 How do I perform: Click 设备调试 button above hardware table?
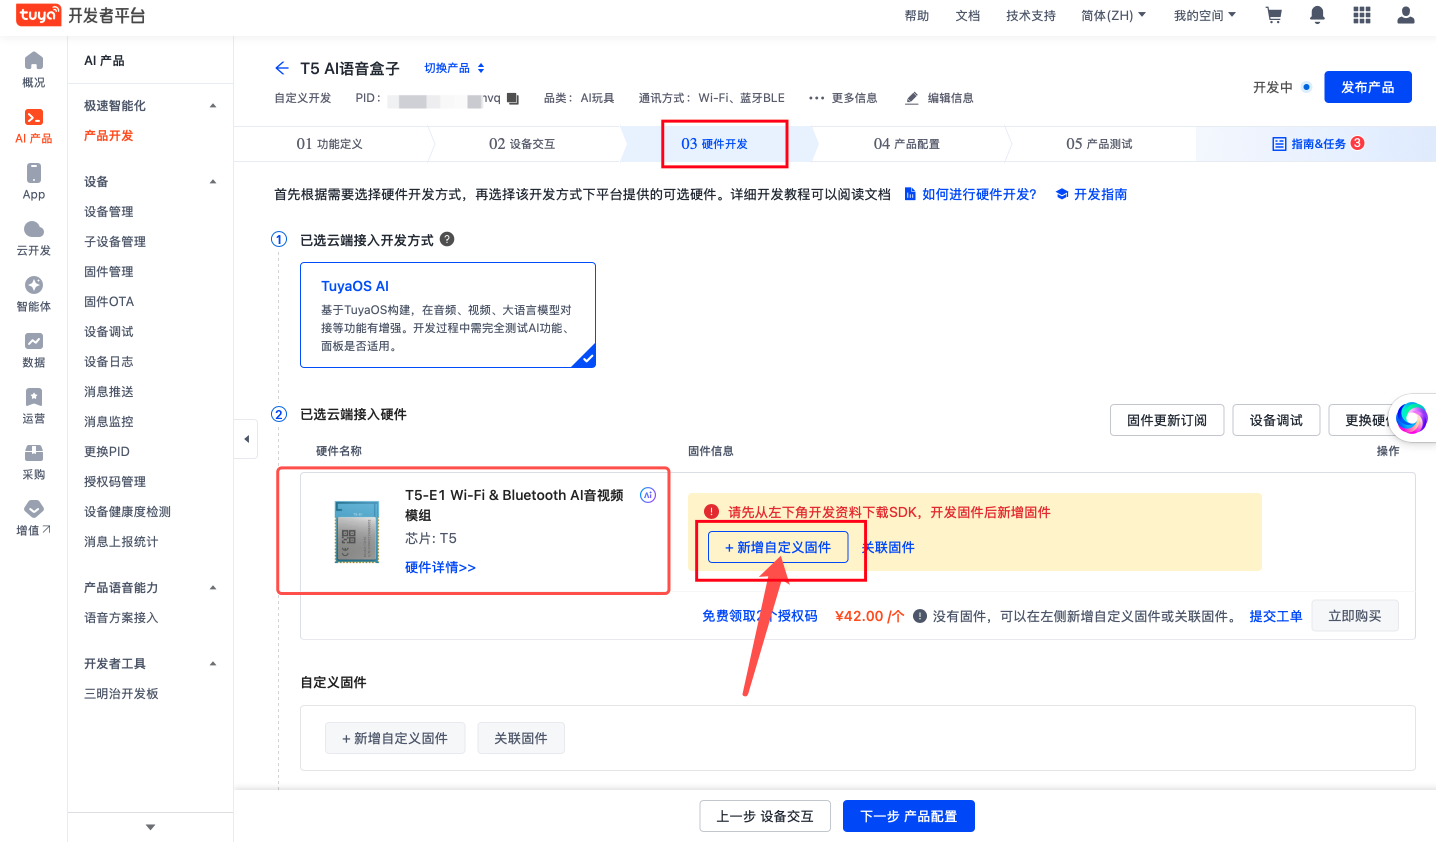pos(1276,420)
